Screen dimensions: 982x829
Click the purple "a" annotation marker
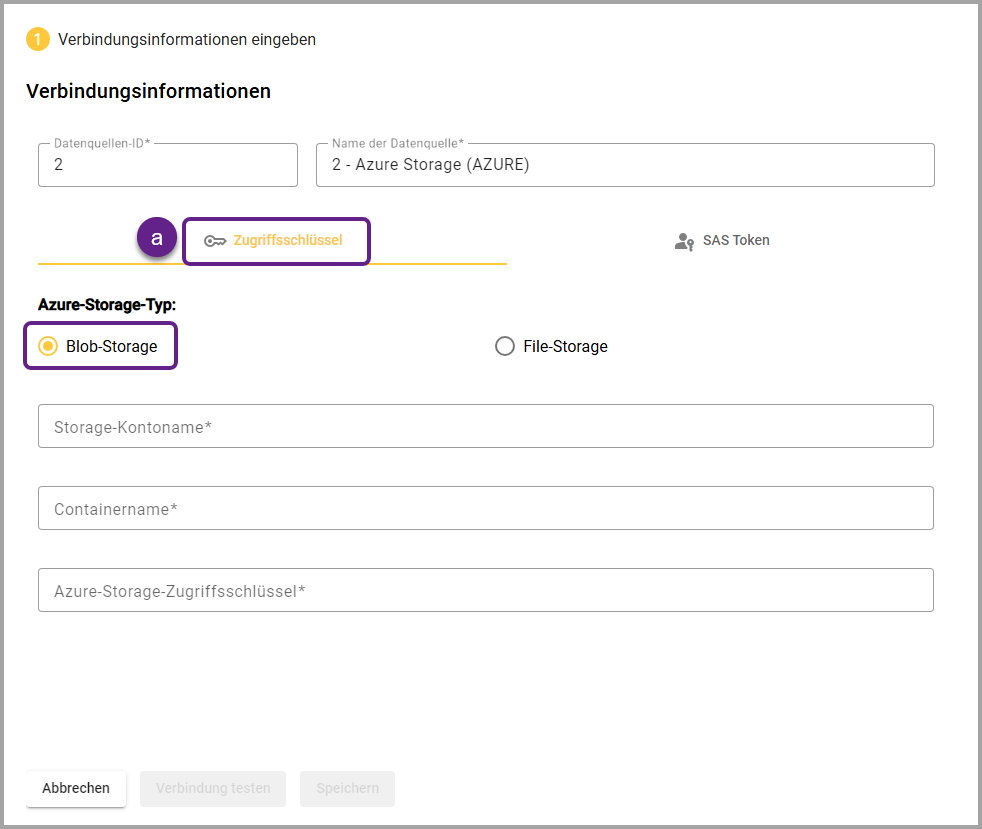156,238
